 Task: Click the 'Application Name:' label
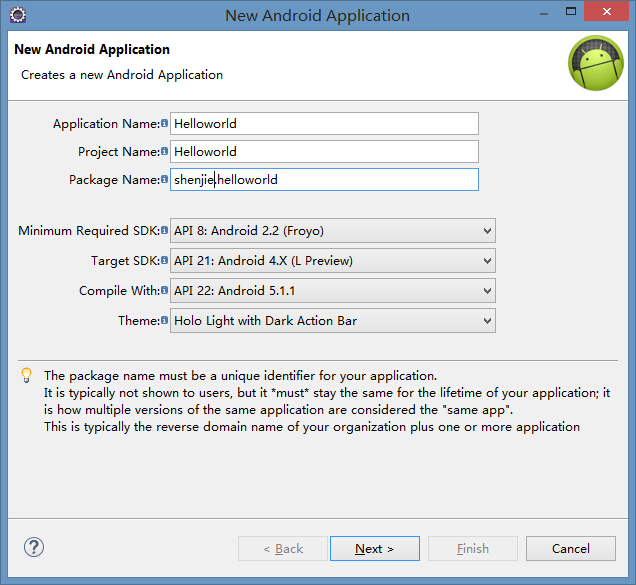106,123
